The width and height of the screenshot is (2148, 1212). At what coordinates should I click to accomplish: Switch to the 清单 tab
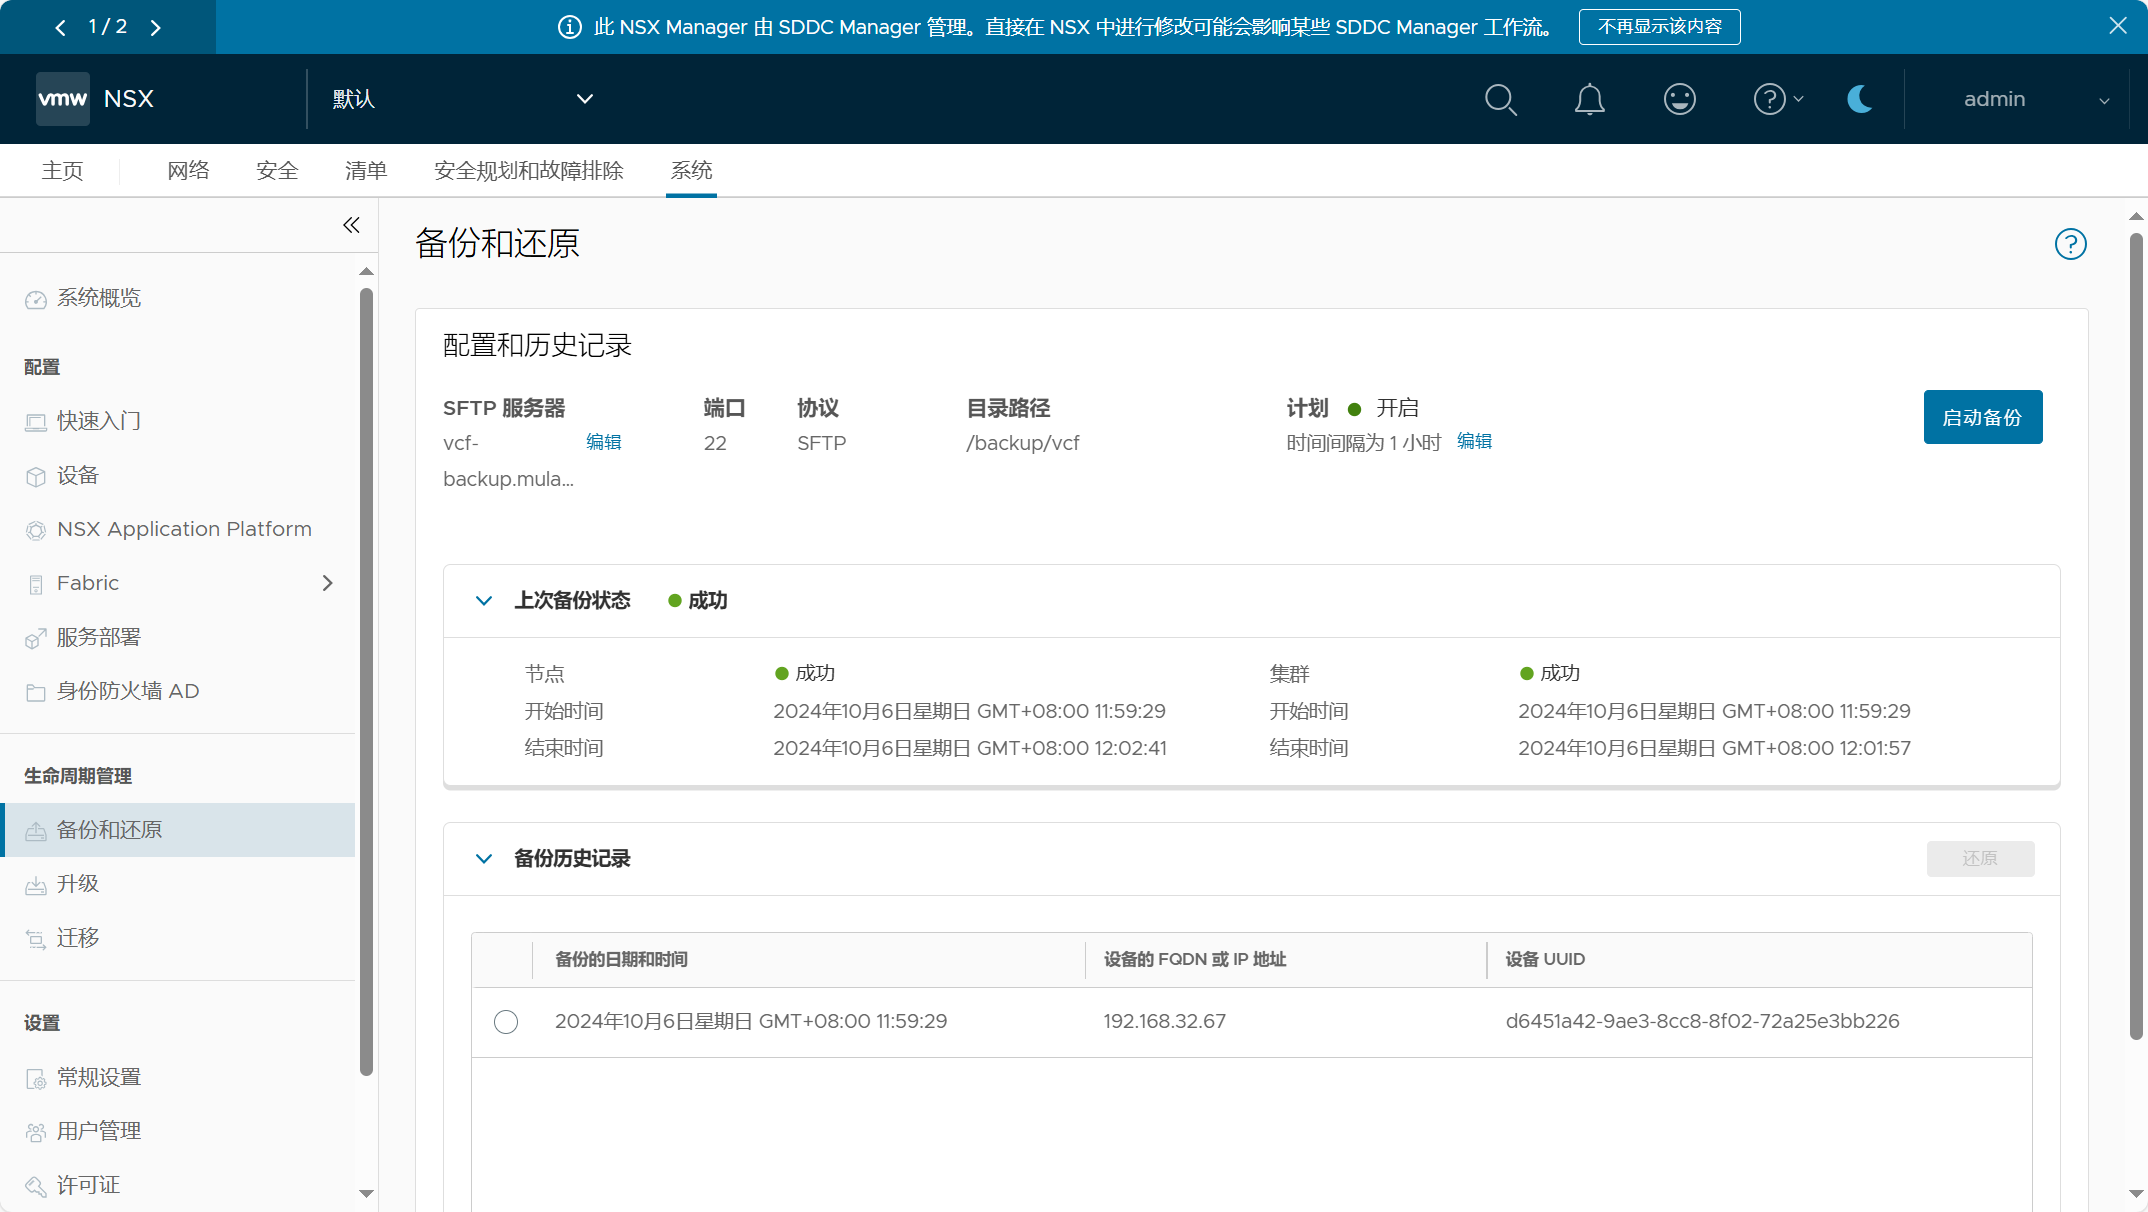pos(366,171)
